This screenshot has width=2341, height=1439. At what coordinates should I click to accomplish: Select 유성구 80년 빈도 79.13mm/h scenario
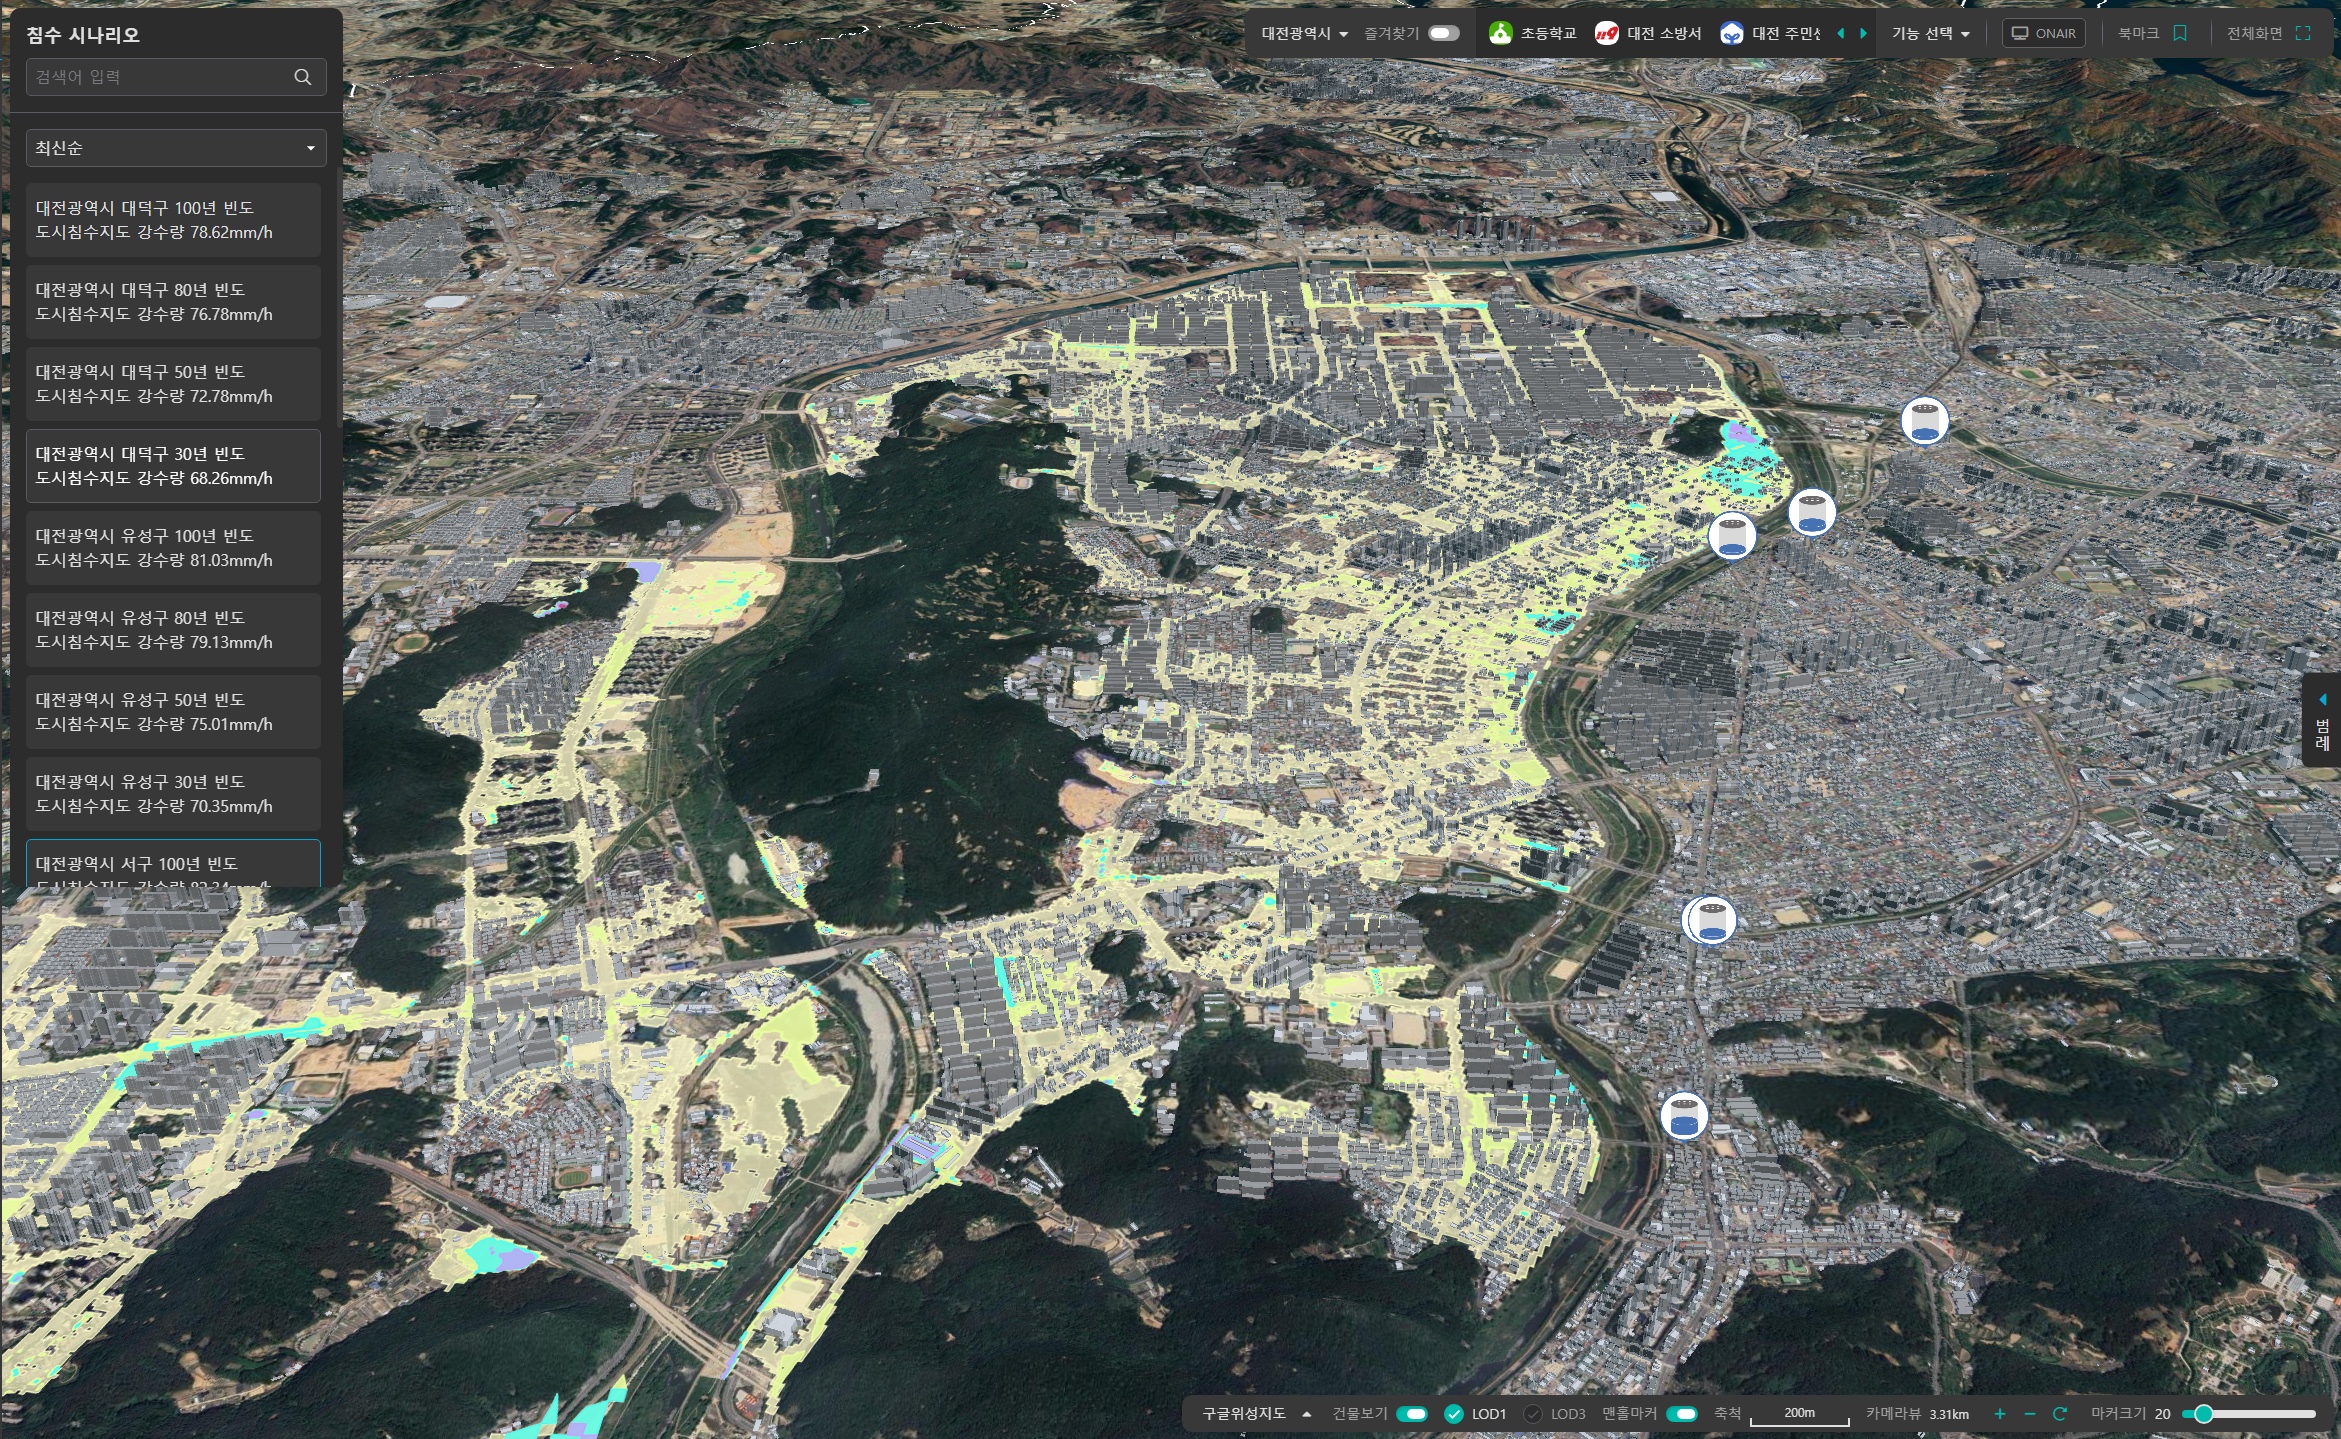point(173,630)
